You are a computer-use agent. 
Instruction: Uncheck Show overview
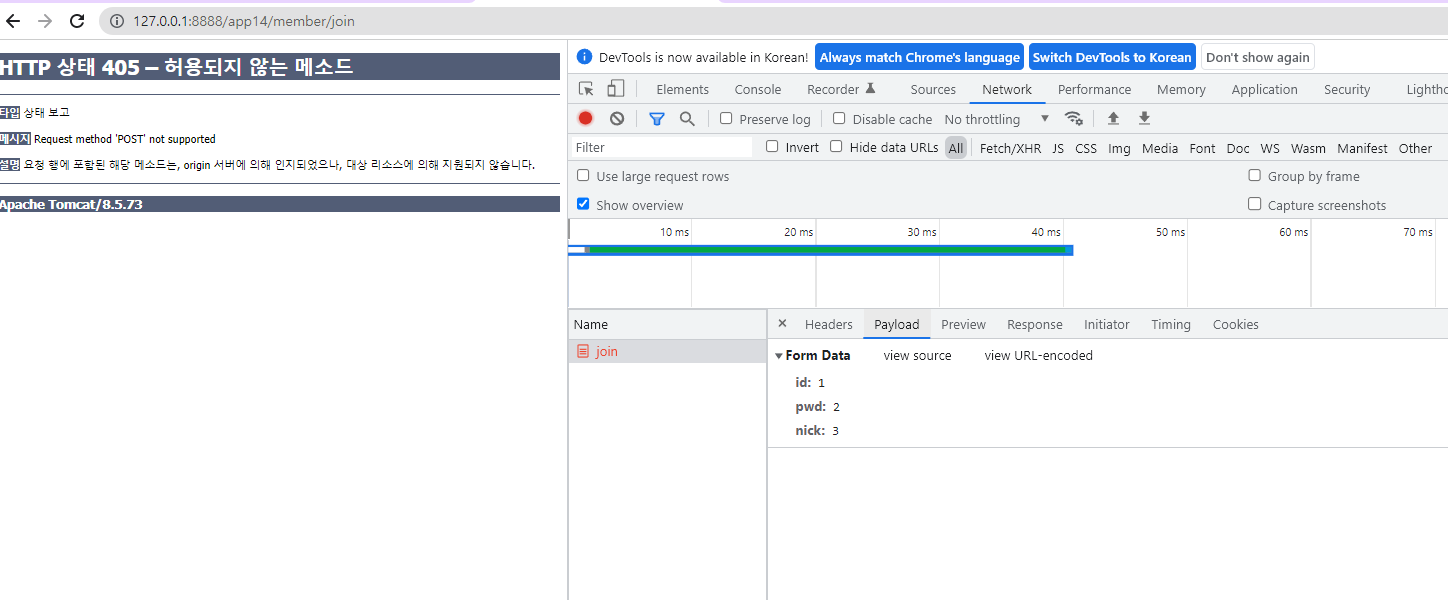[583, 204]
